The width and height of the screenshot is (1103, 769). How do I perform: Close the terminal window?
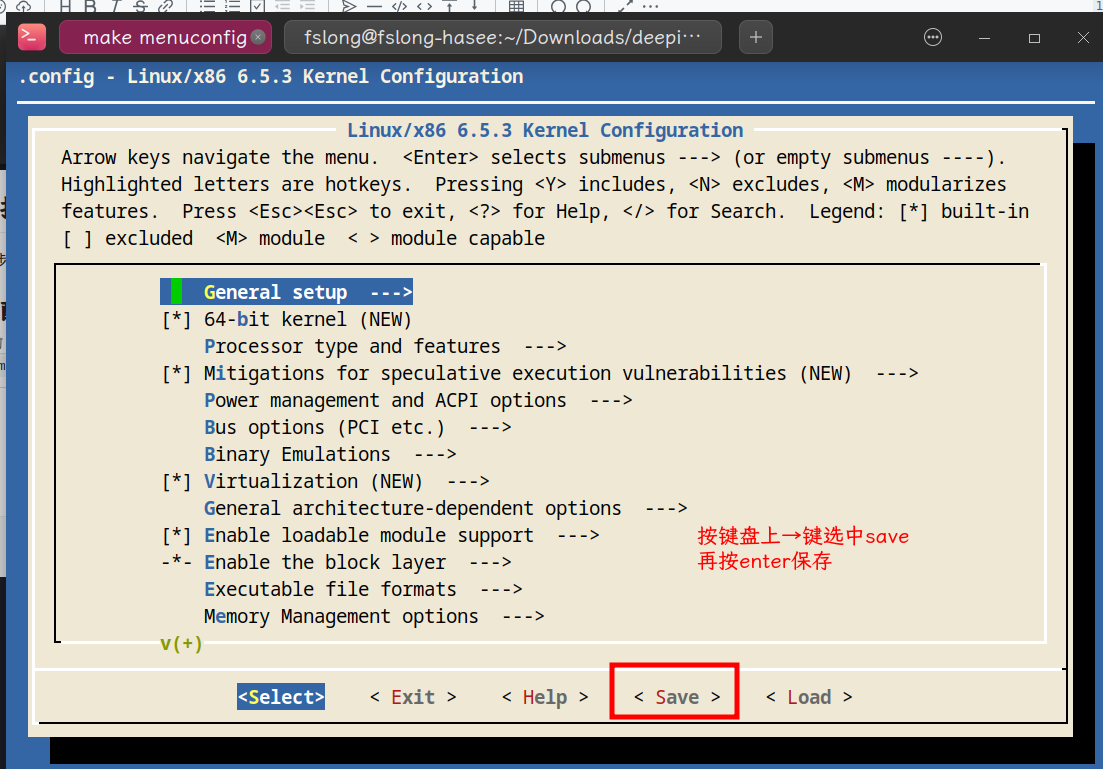[x=1083, y=37]
